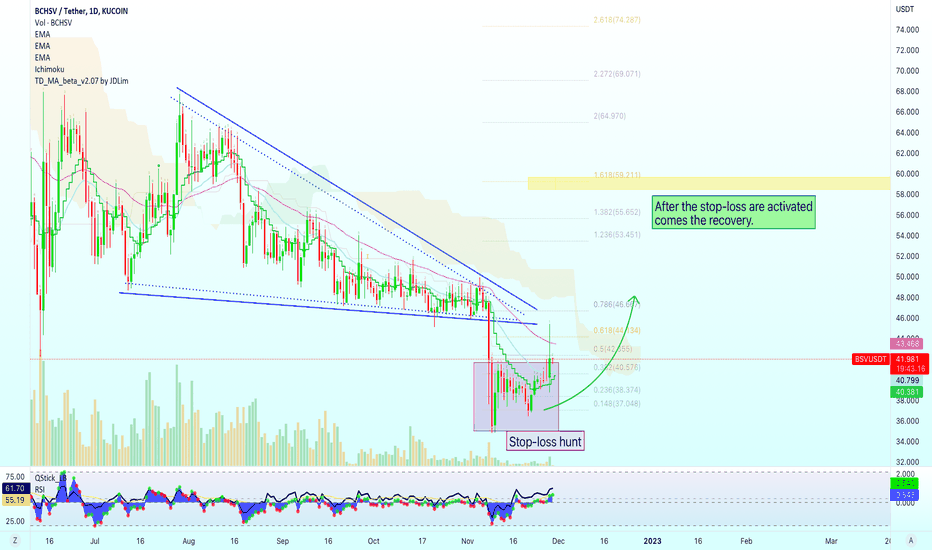
Task: Click the Dec label on time axis
Action: click(x=558, y=541)
